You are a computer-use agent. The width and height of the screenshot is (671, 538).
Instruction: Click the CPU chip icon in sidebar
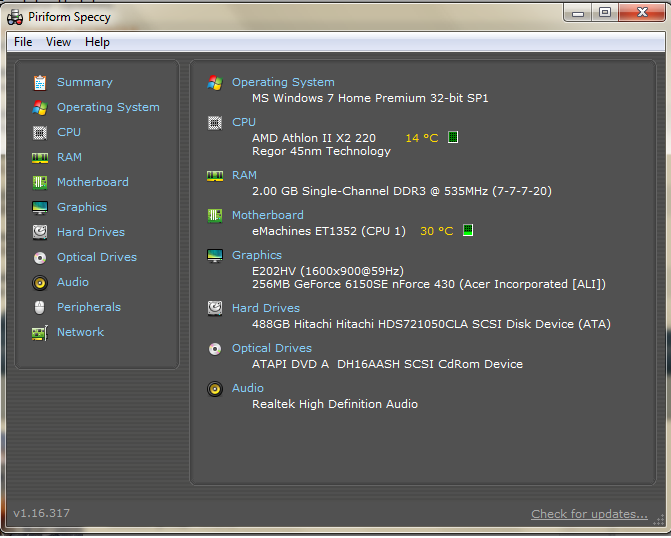tap(40, 133)
